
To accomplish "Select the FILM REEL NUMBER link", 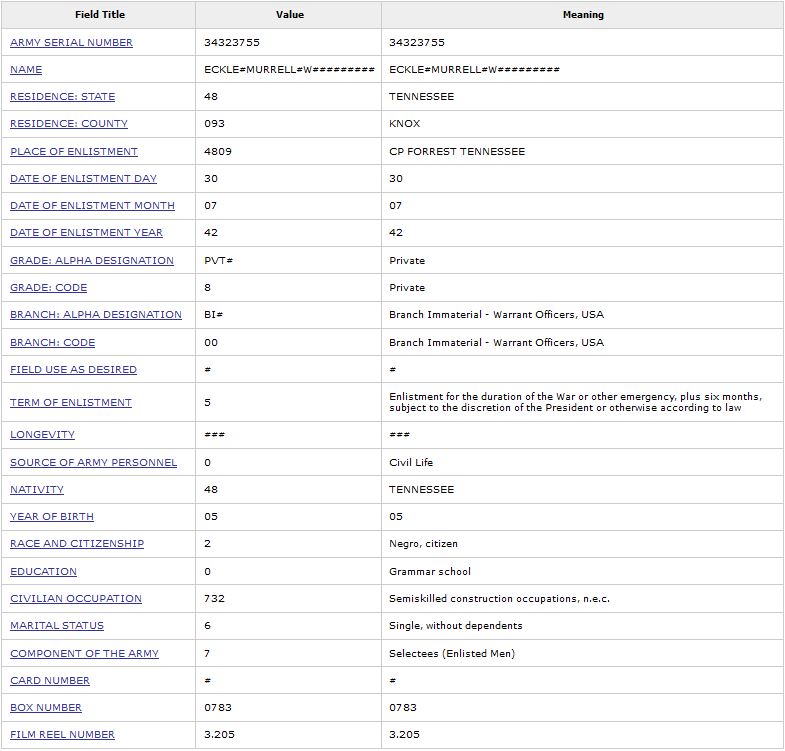I will pos(62,735).
